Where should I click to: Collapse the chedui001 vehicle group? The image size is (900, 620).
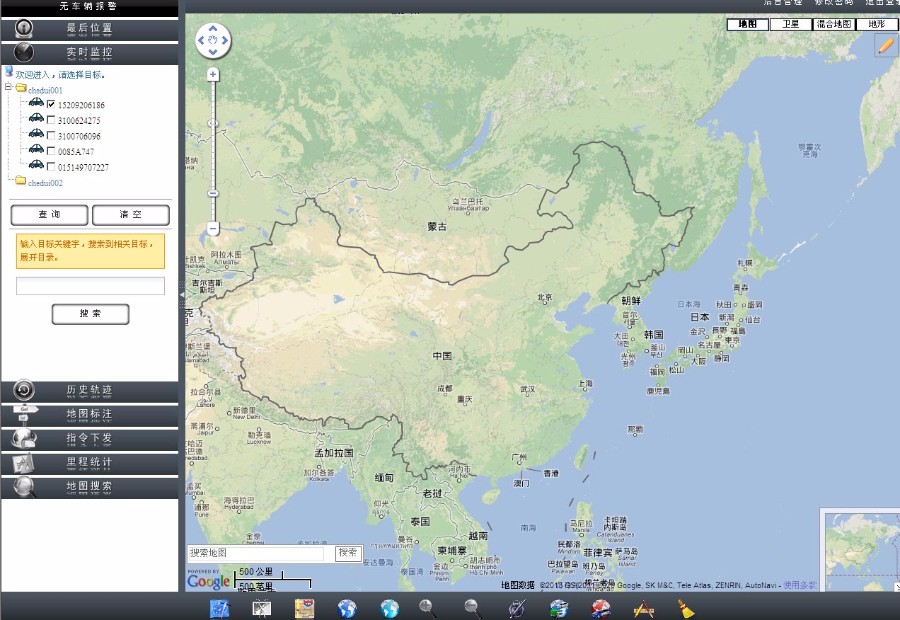[x=8, y=86]
